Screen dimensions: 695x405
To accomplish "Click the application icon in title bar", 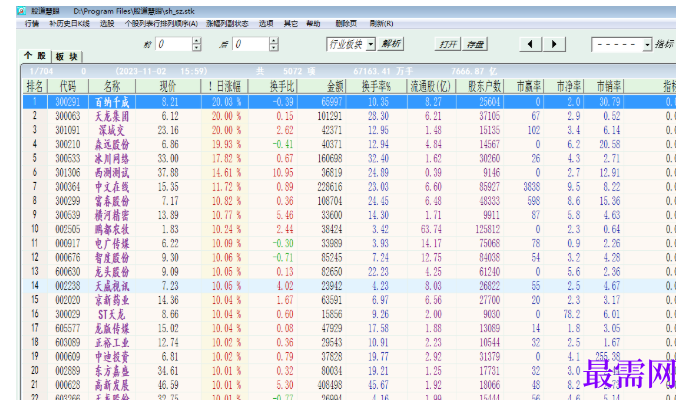I will tap(21, 11).
